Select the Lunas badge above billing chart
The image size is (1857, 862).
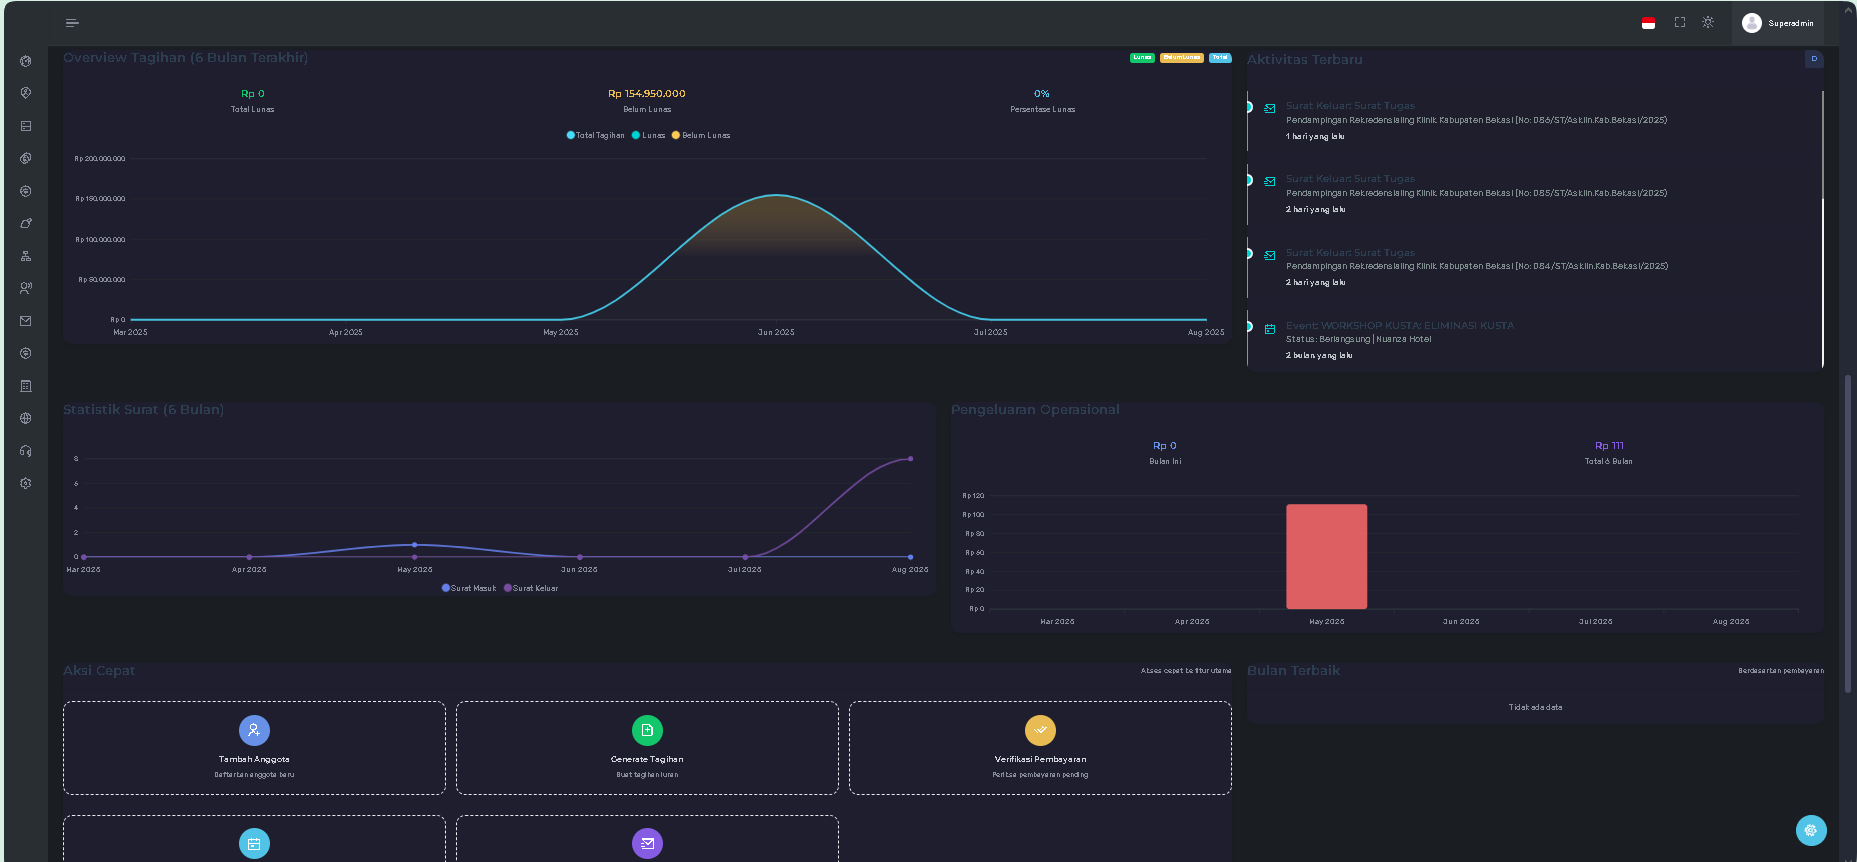1142,58
